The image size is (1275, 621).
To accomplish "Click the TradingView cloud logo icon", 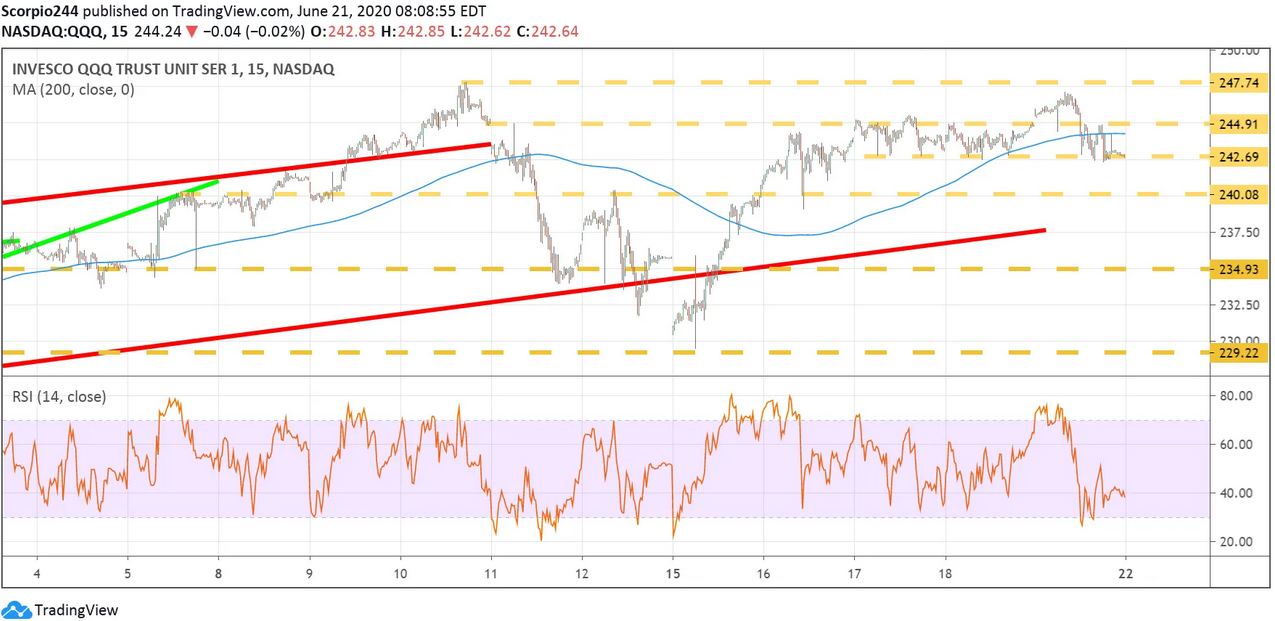I will coord(16,609).
